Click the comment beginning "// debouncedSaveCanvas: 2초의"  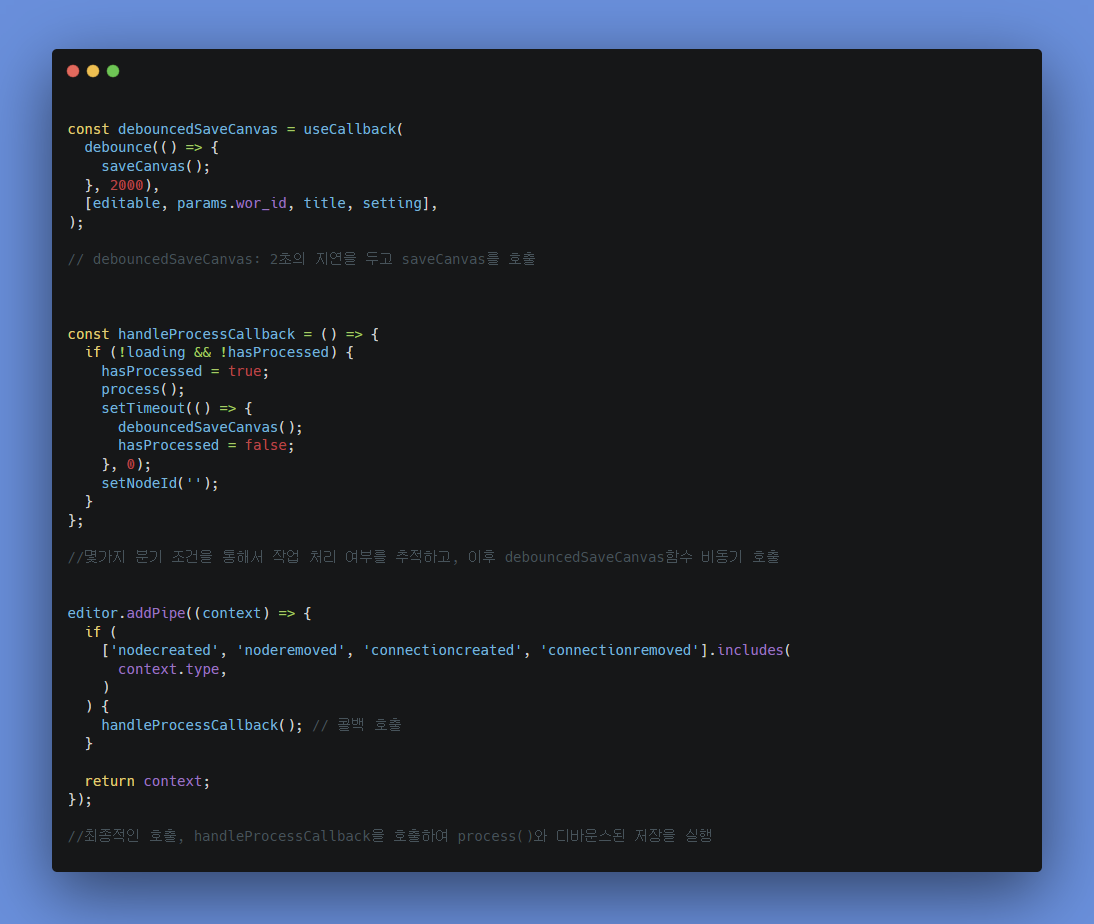[301, 259]
